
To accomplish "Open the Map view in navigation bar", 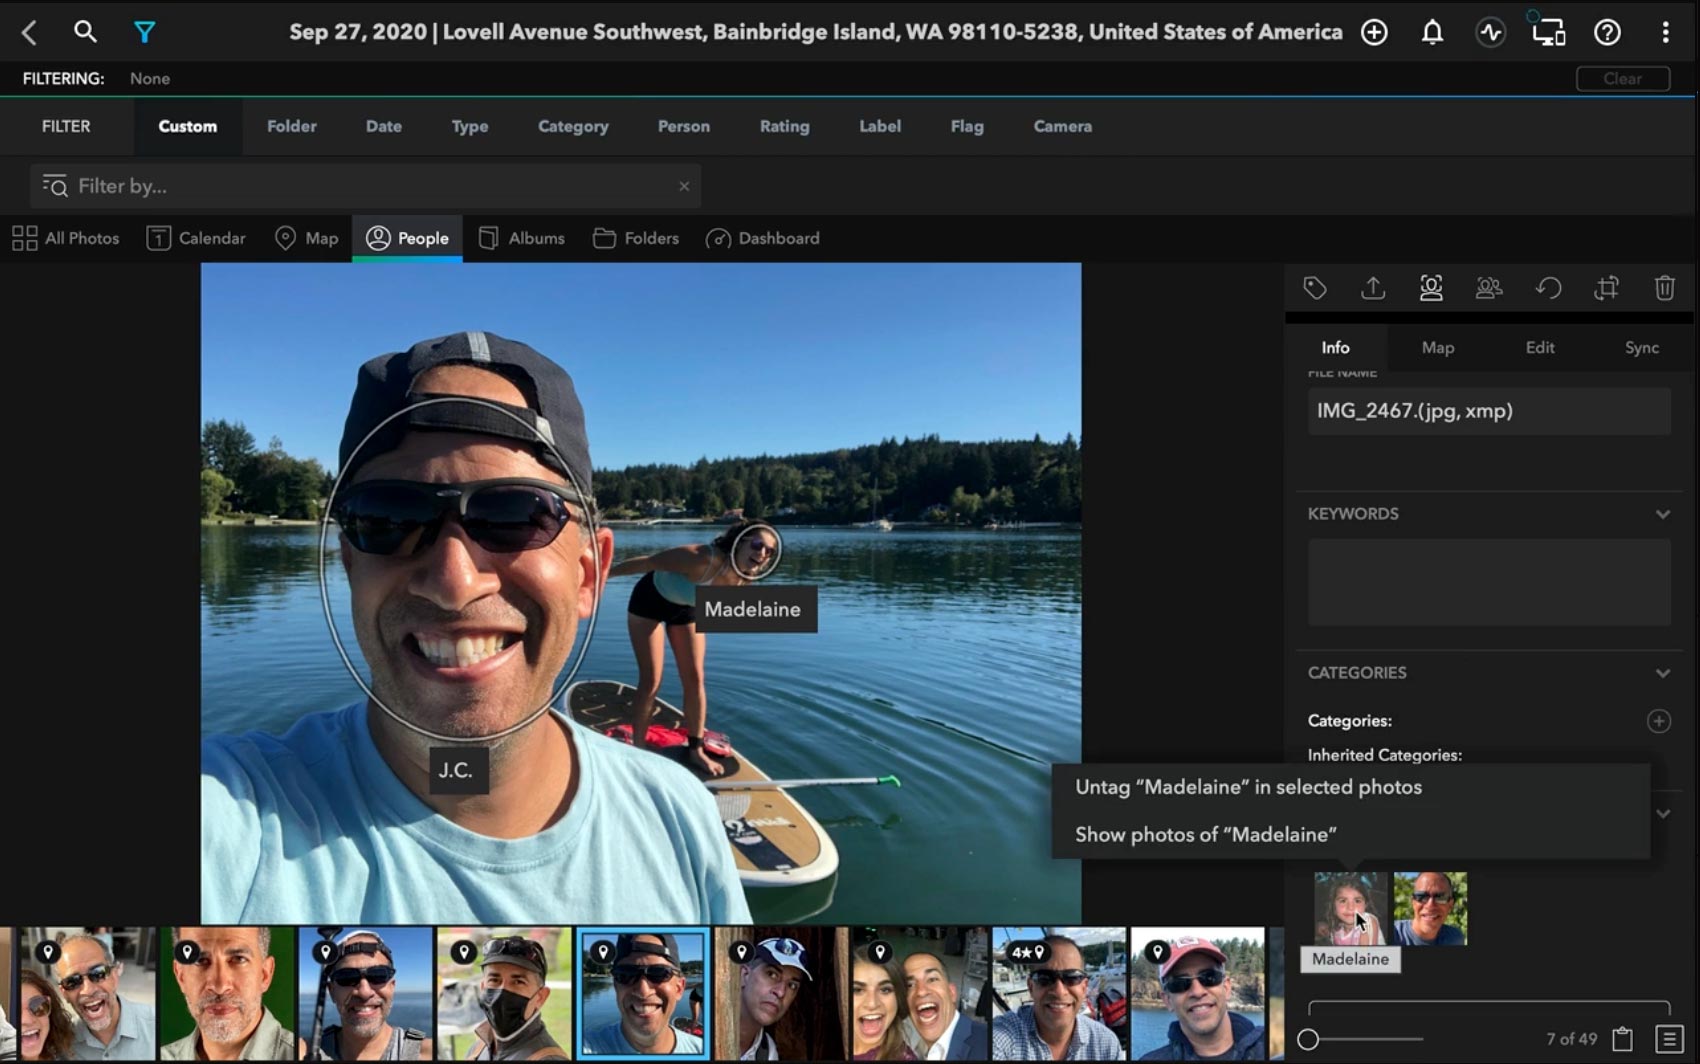I will point(307,238).
